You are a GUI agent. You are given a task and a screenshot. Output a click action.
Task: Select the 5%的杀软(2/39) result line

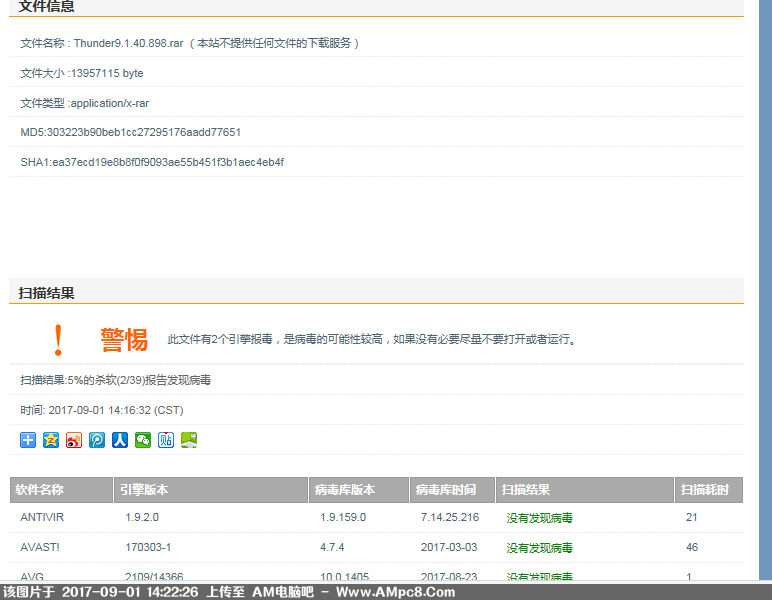click(x=115, y=380)
